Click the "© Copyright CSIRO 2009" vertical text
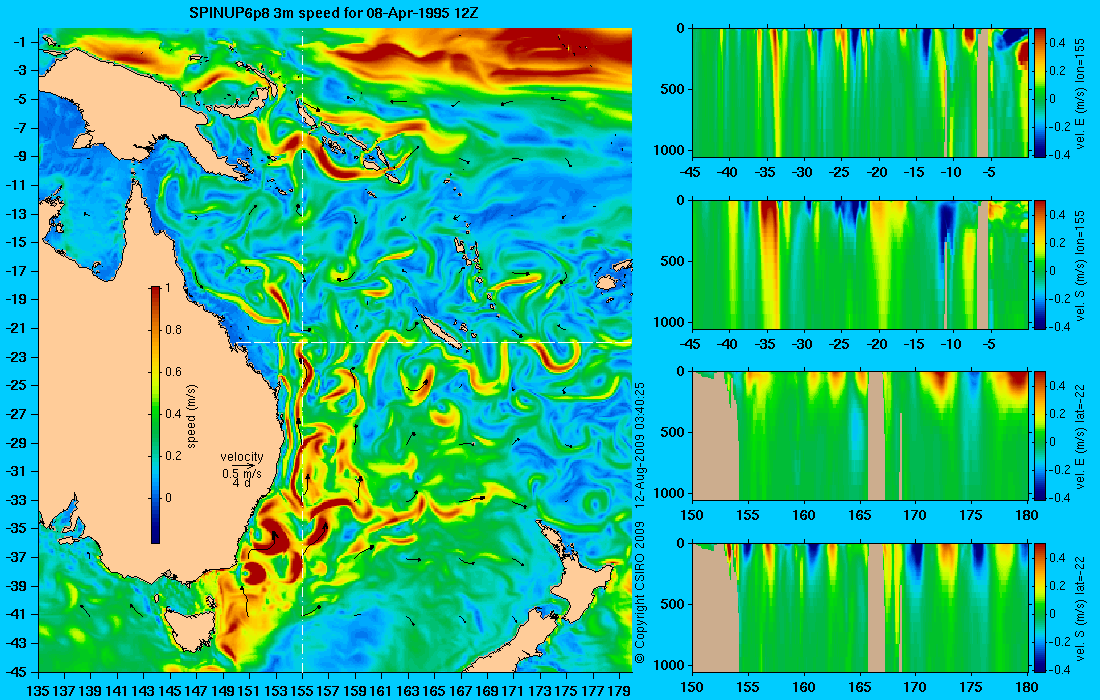The image size is (1100, 700). coord(640,593)
